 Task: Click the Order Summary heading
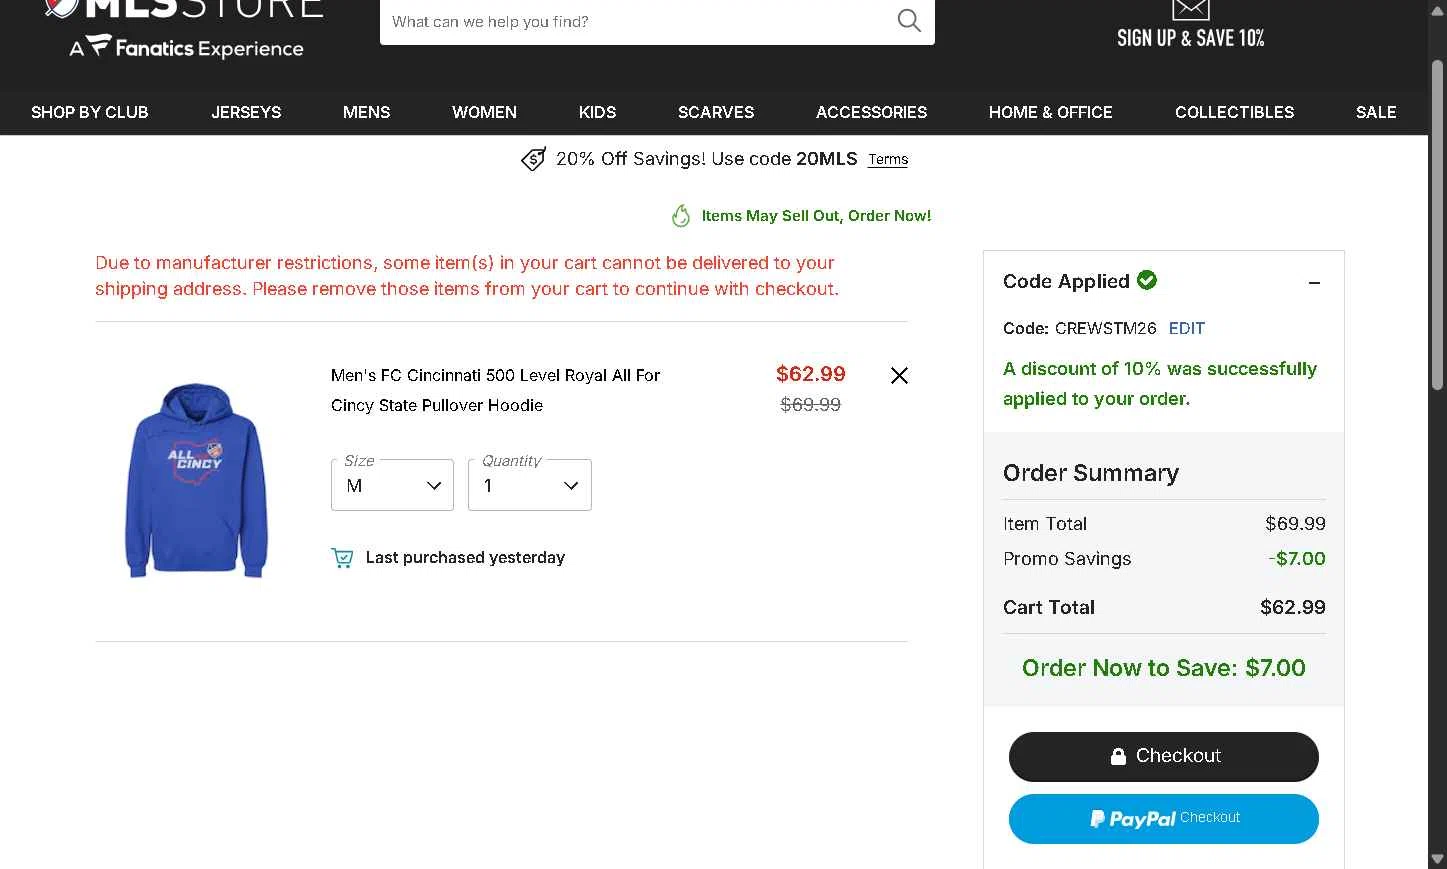tap(1090, 473)
